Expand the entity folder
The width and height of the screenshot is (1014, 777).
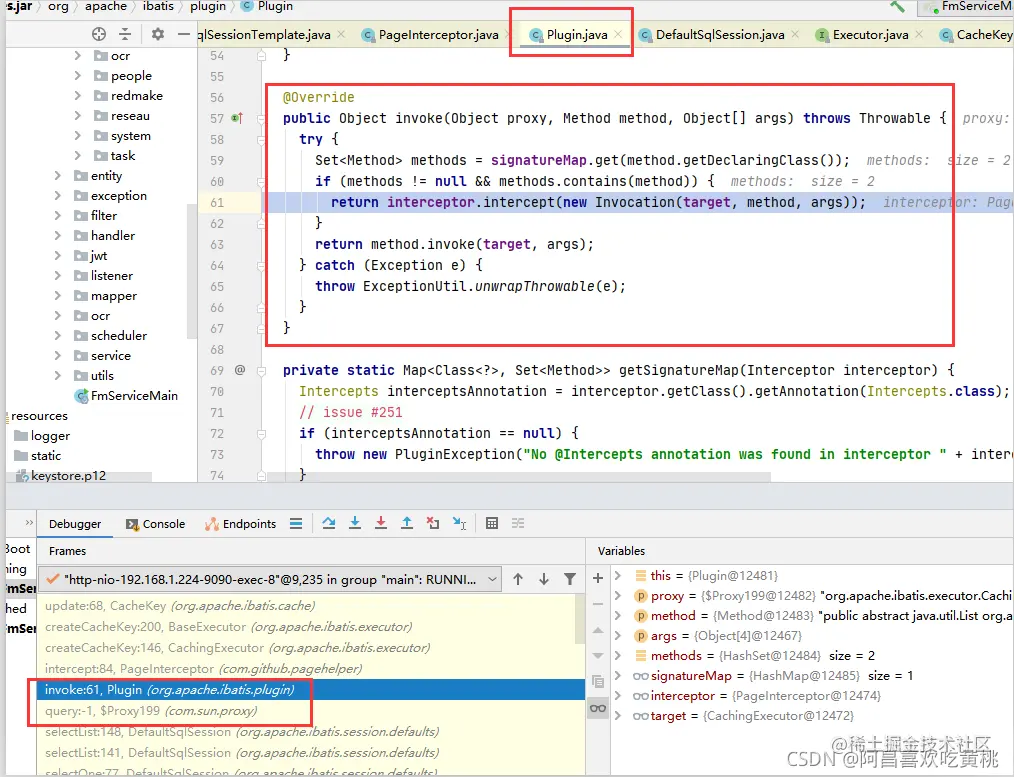pyautogui.click(x=58, y=176)
